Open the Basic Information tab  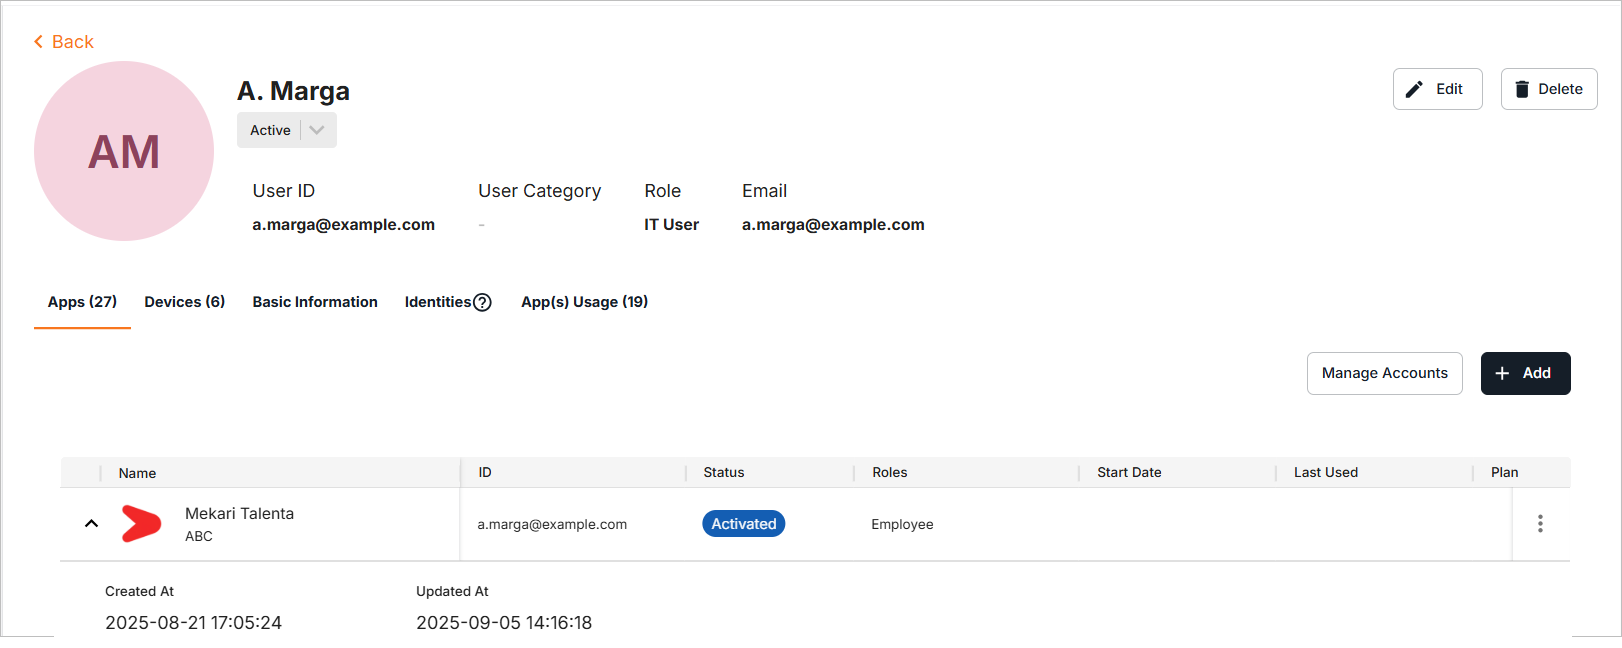315,302
